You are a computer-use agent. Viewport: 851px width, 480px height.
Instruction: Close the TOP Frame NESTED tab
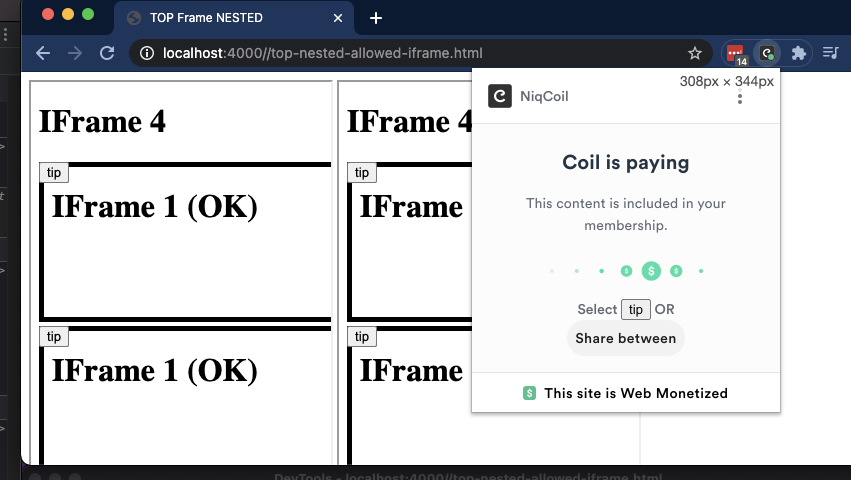click(338, 18)
